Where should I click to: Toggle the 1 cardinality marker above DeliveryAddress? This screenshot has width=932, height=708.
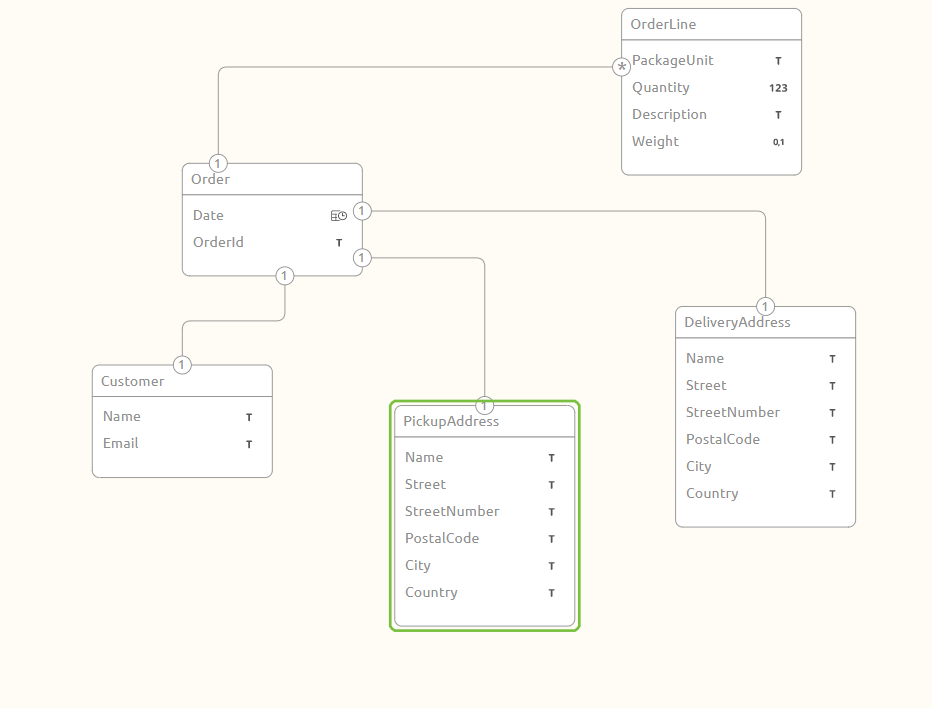(765, 306)
